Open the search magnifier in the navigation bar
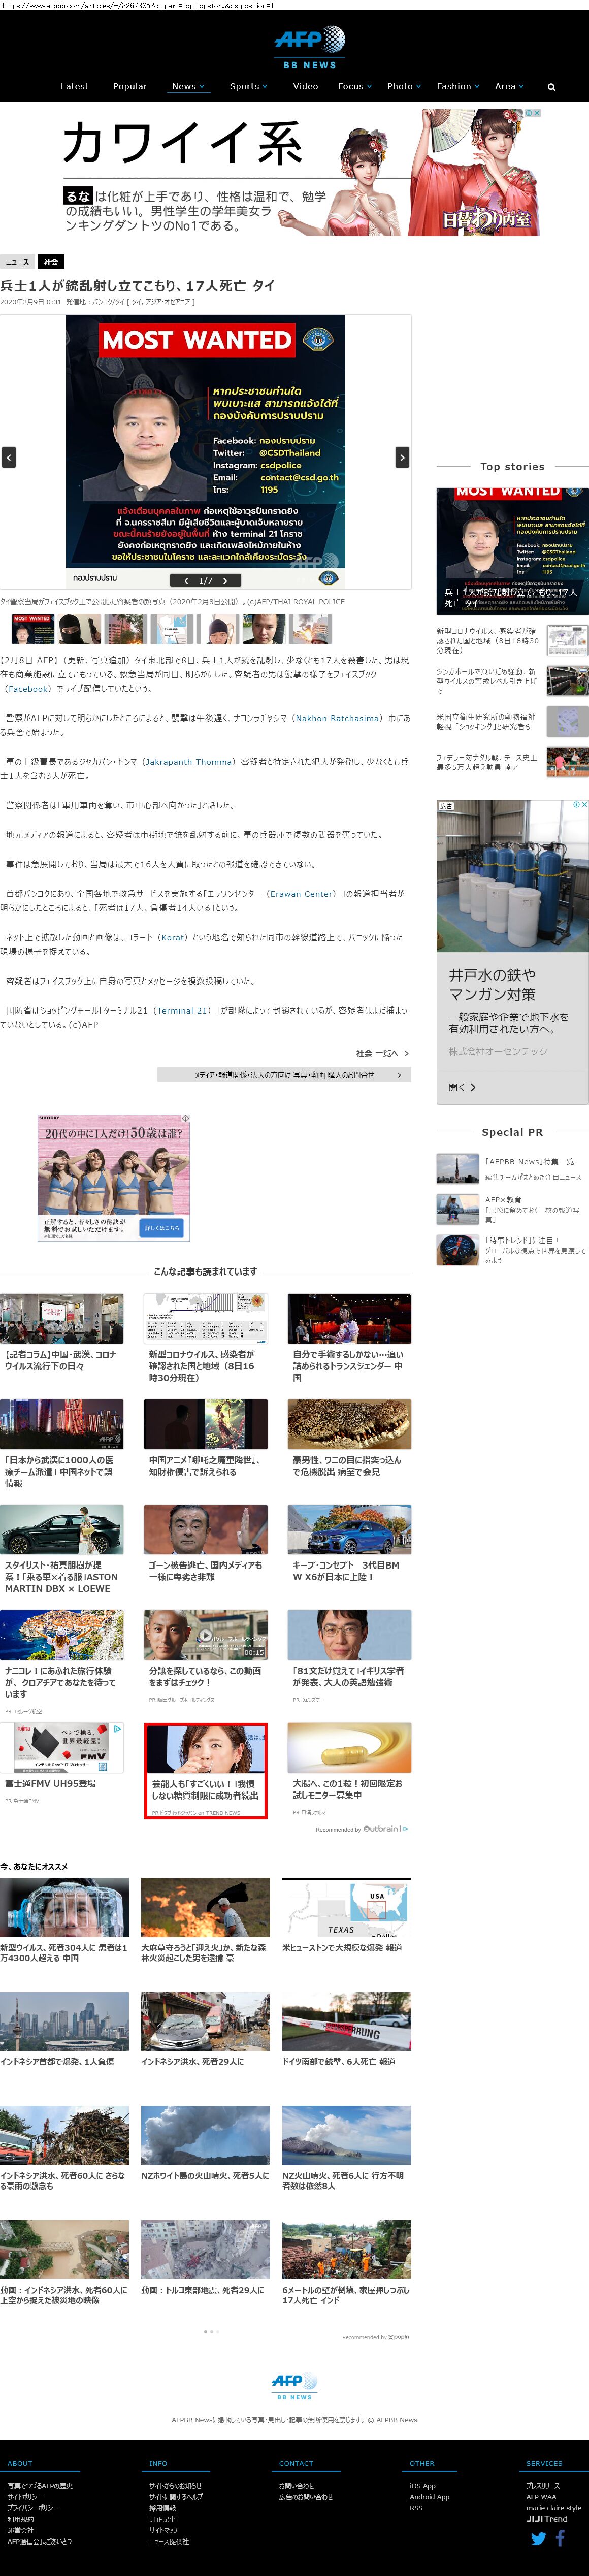Screen dimensions: 589x2576 click(551, 87)
